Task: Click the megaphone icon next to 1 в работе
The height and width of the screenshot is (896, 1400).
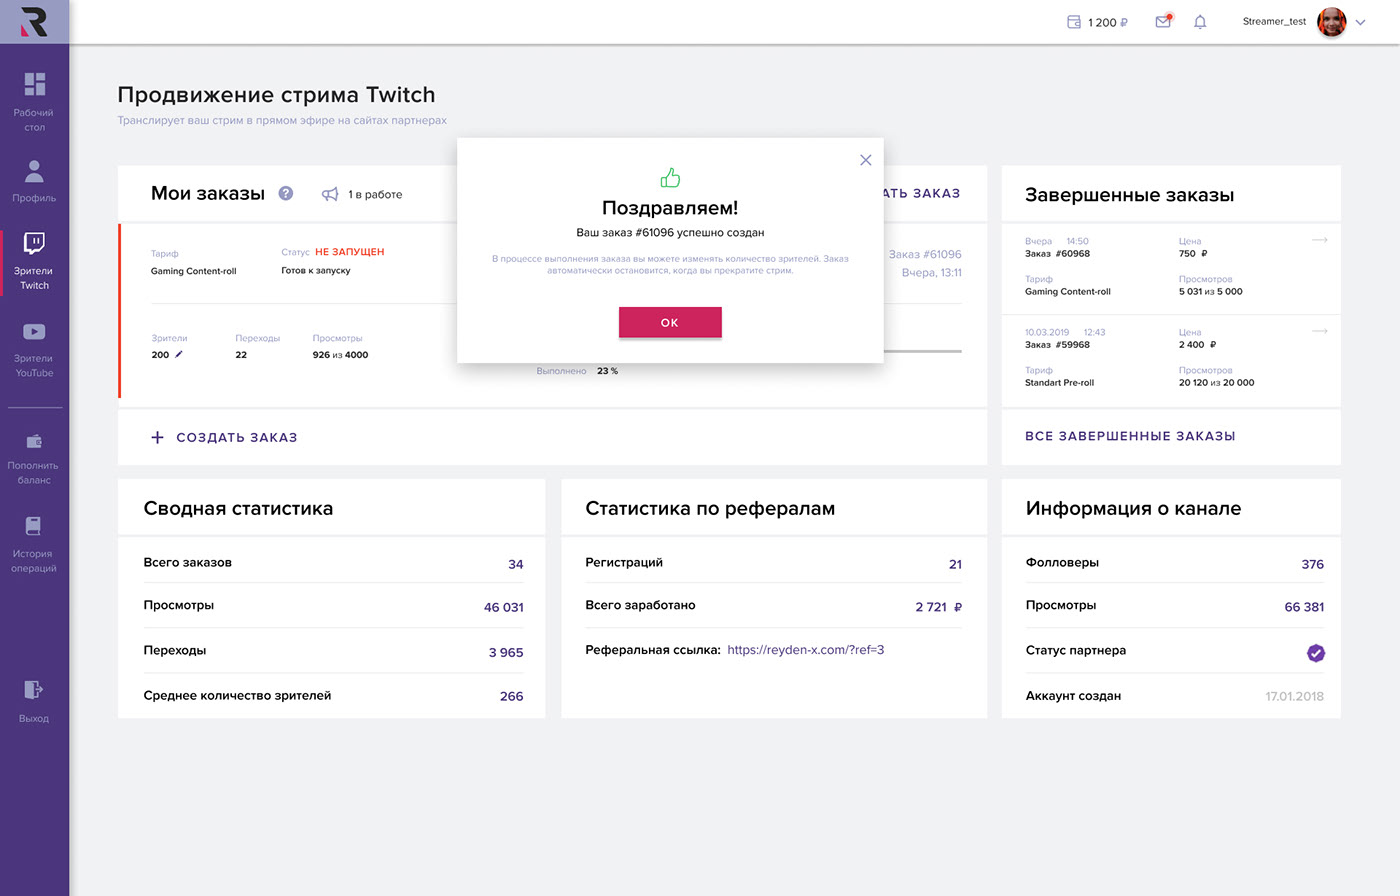Action: (x=330, y=194)
